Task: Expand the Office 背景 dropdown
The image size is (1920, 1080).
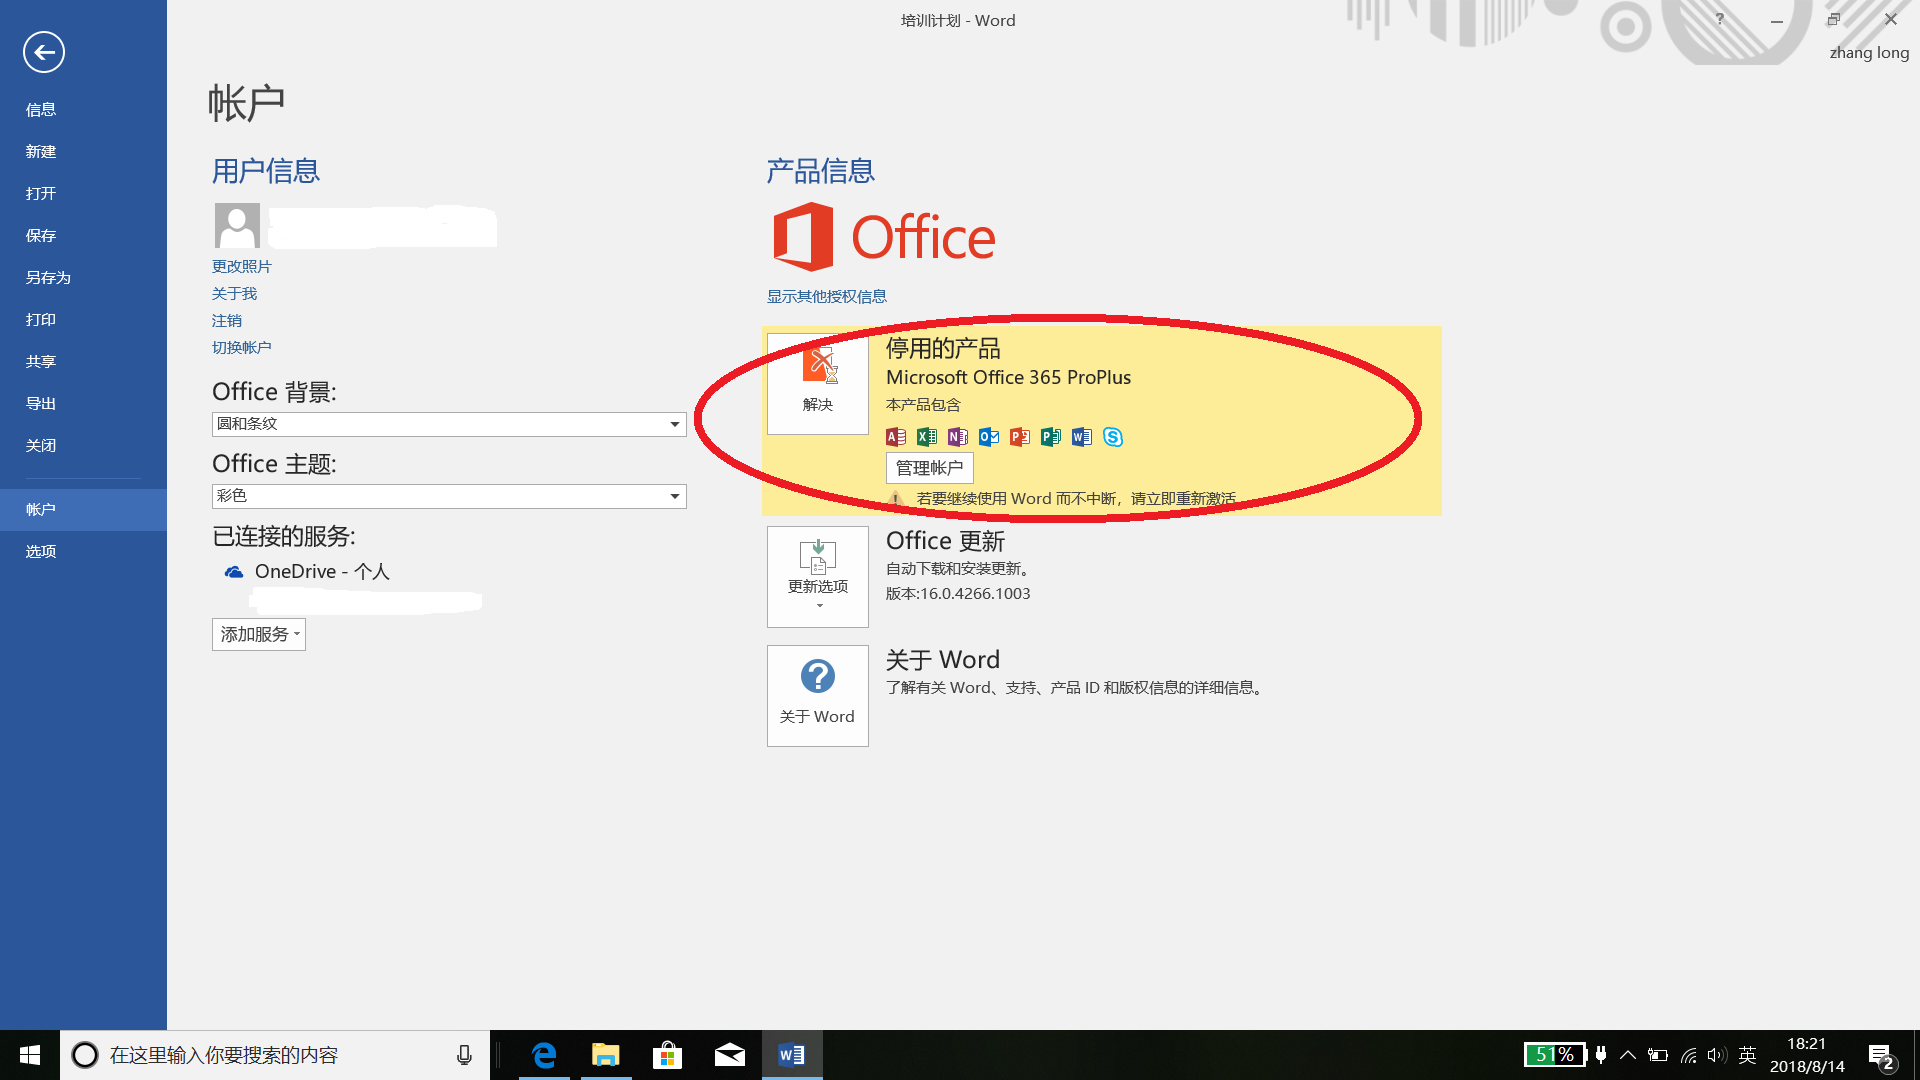Action: (x=675, y=424)
